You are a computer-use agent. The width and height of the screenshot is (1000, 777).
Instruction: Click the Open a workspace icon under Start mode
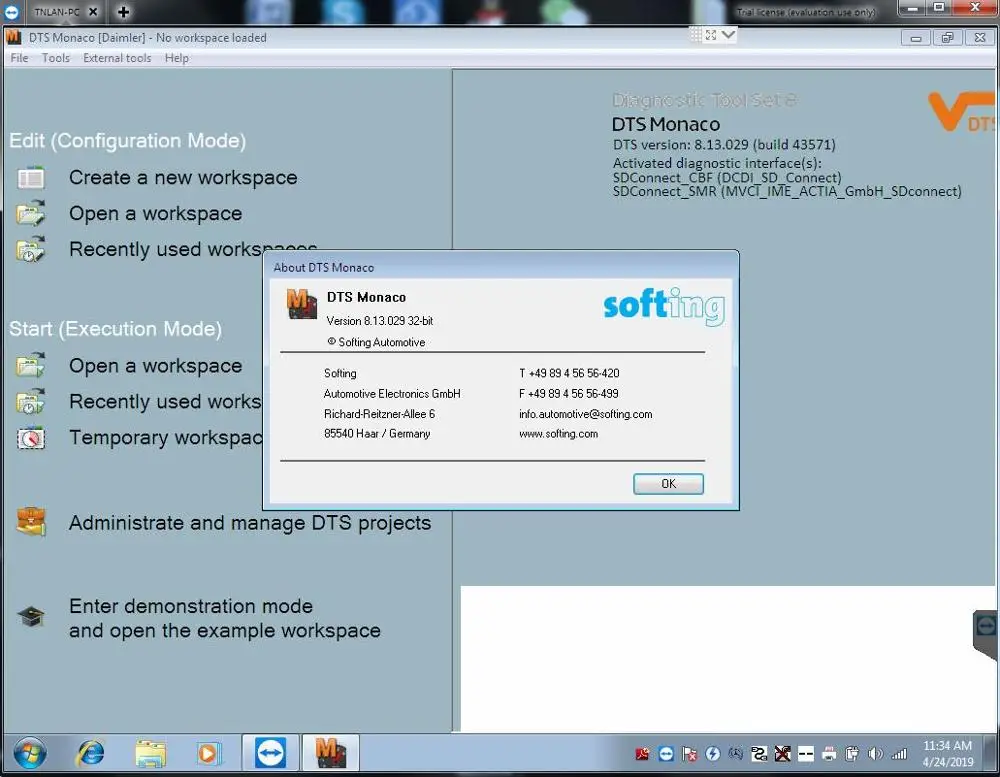click(x=31, y=366)
